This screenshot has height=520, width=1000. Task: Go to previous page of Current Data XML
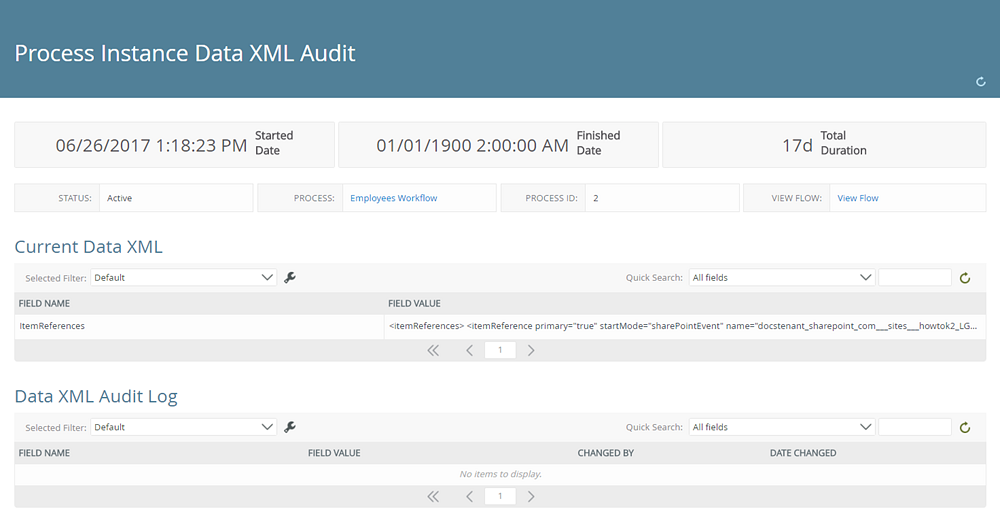(x=469, y=351)
